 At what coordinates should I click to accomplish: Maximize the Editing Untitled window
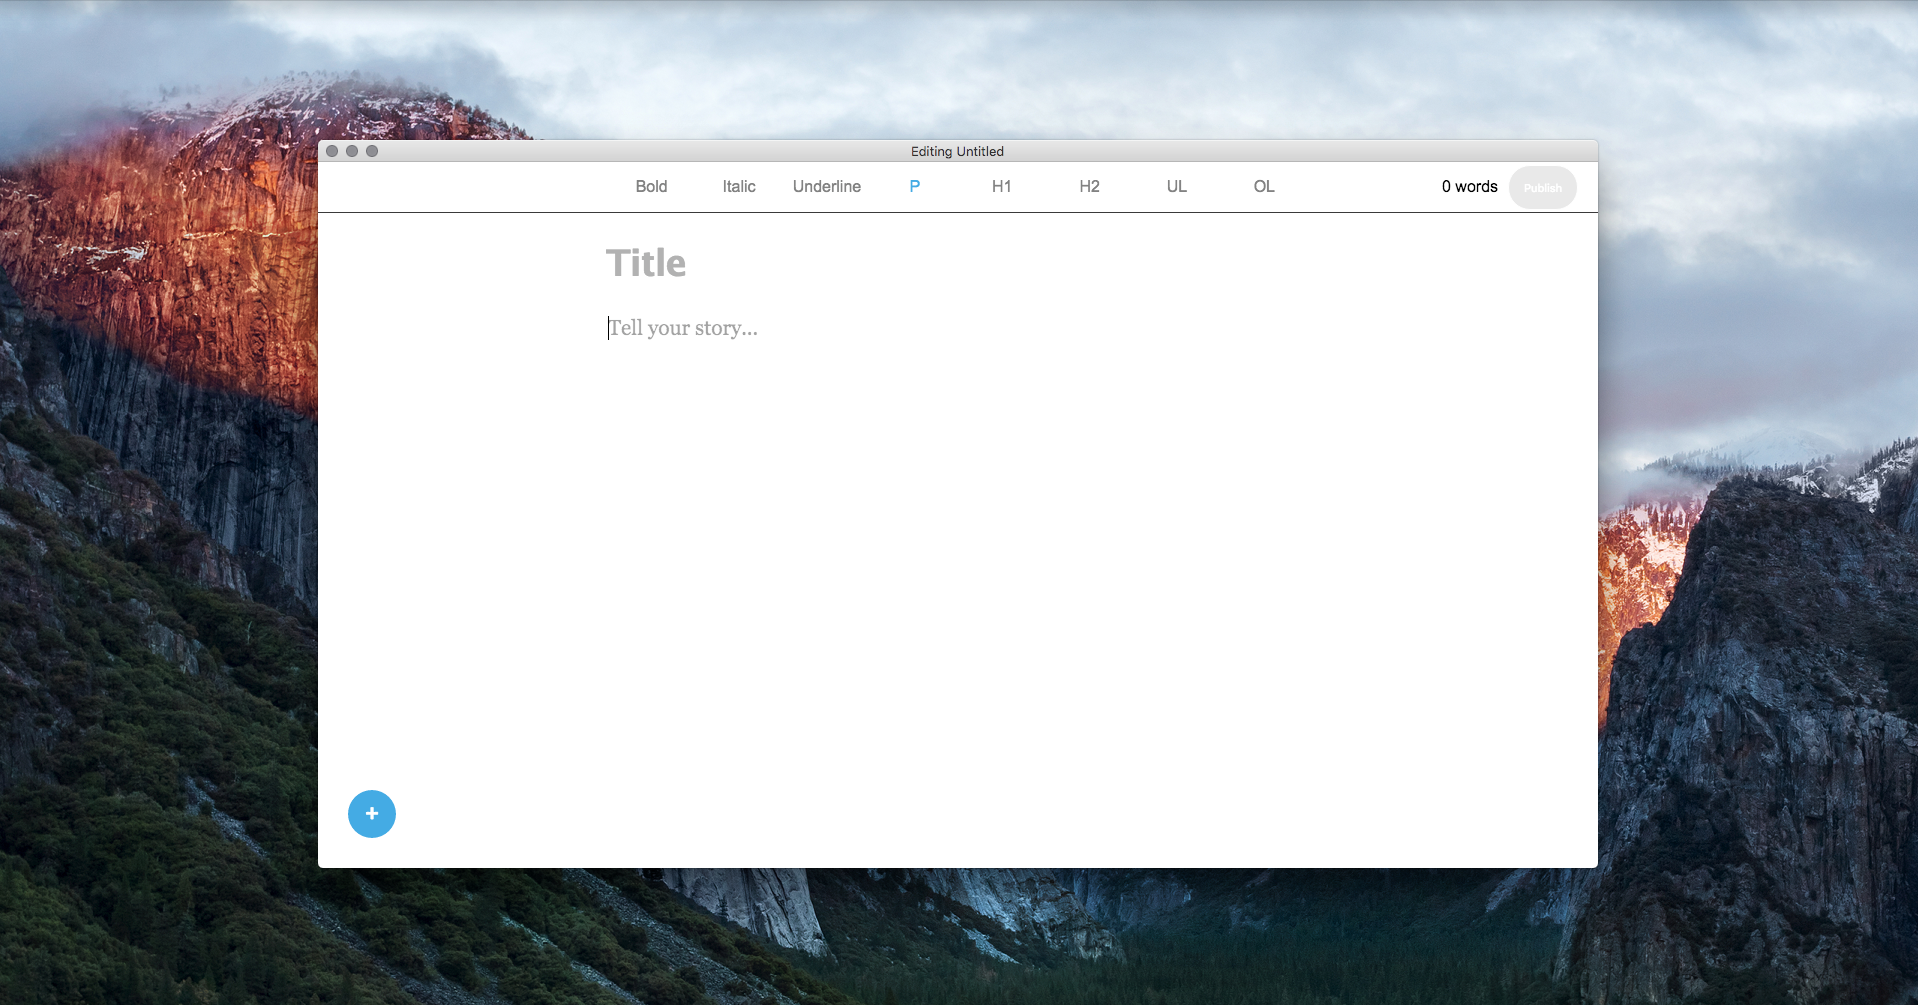[372, 151]
